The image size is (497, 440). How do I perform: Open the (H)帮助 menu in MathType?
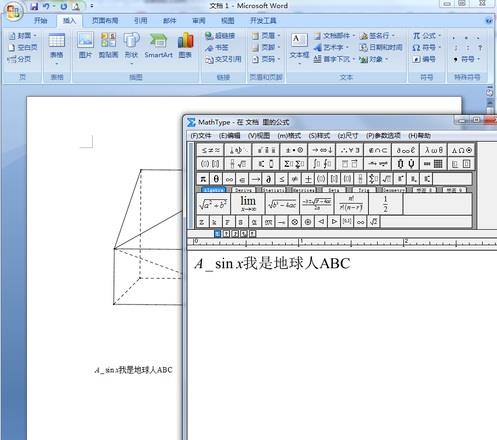coord(419,136)
